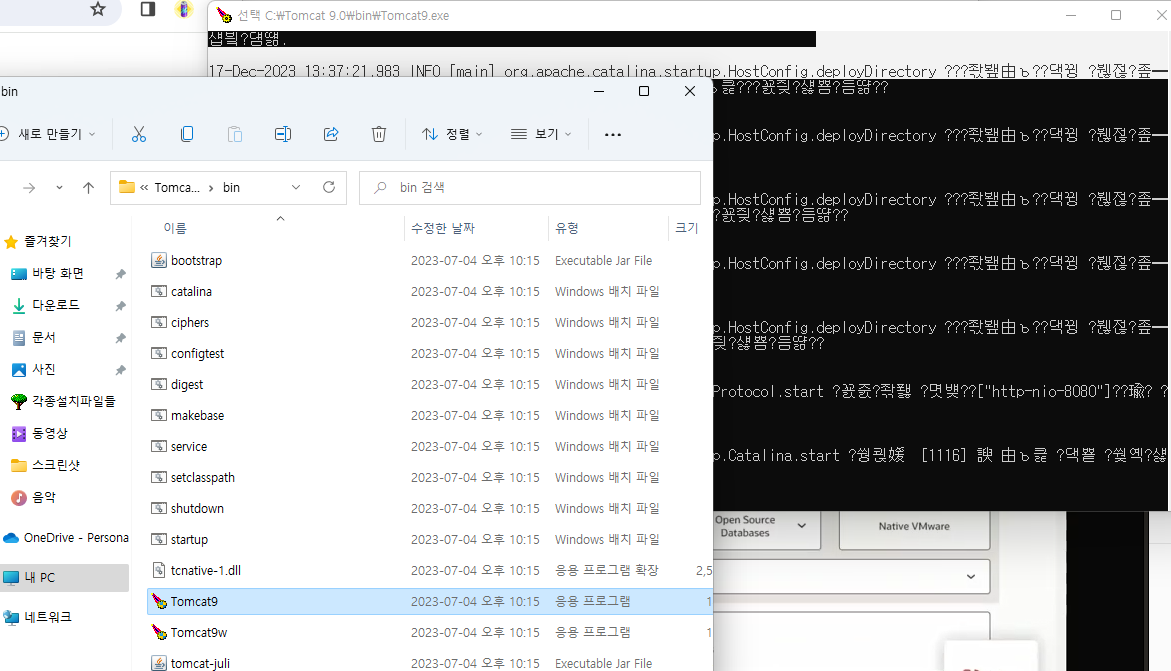
Task: Open 각종설치파일들 folder in navigation pane
Action: (x=73, y=401)
